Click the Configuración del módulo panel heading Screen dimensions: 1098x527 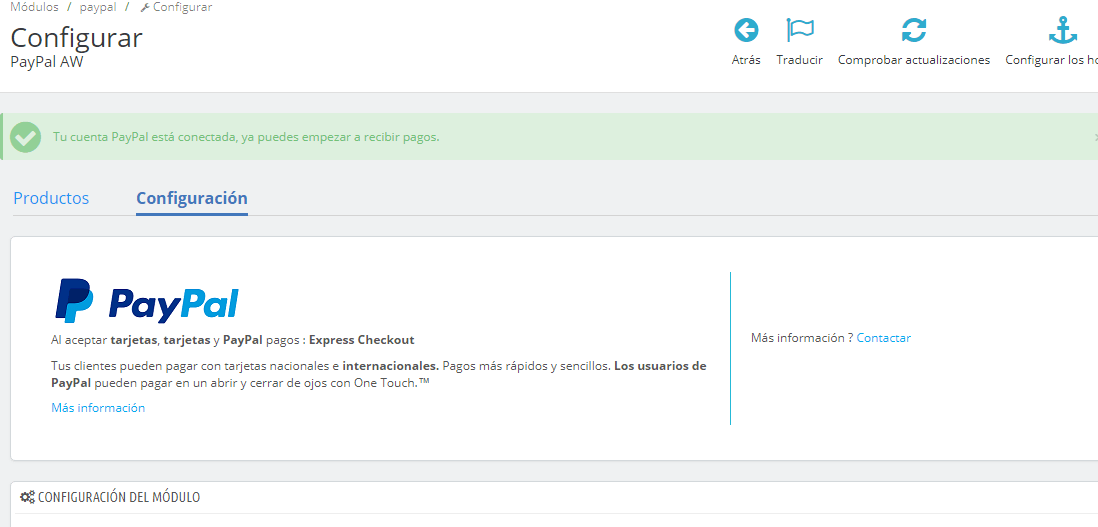[118, 498]
